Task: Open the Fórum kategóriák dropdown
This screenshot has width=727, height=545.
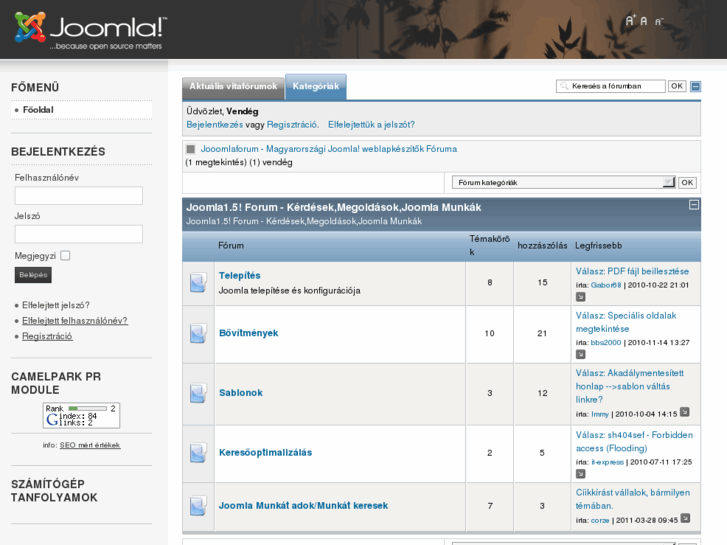Action: tap(563, 182)
